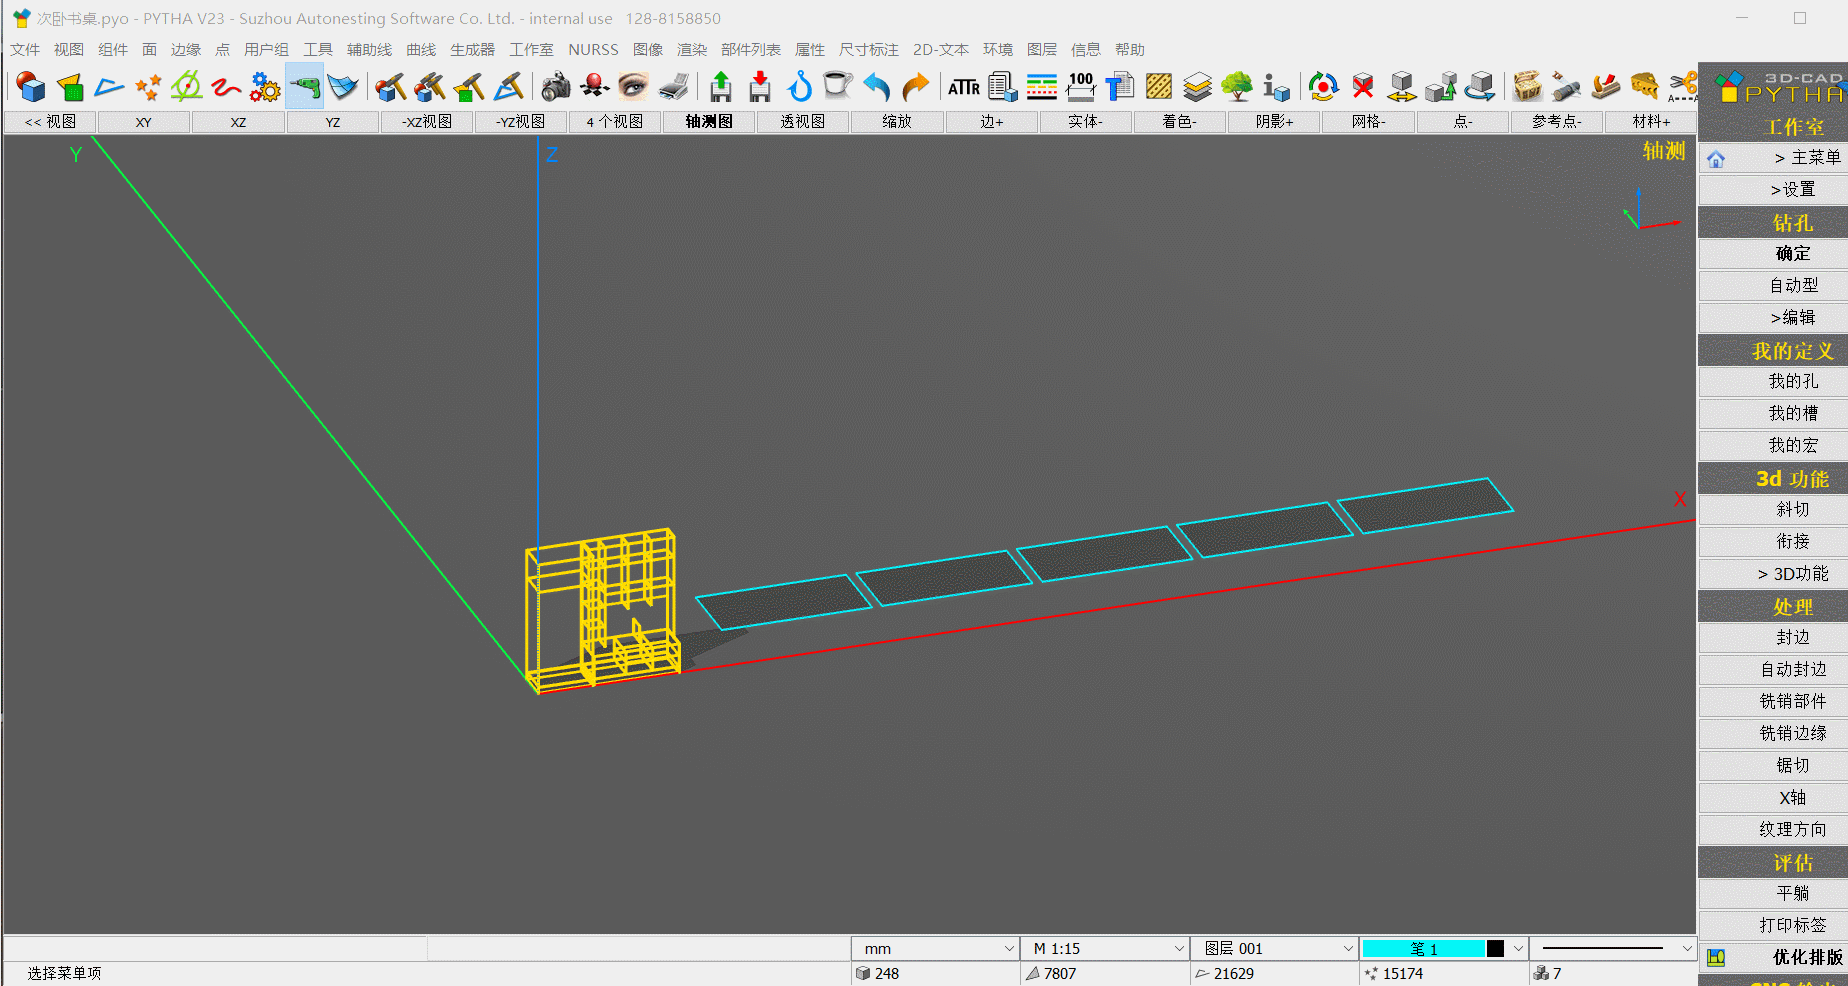Click the orange stars point tool icon

pyautogui.click(x=148, y=87)
